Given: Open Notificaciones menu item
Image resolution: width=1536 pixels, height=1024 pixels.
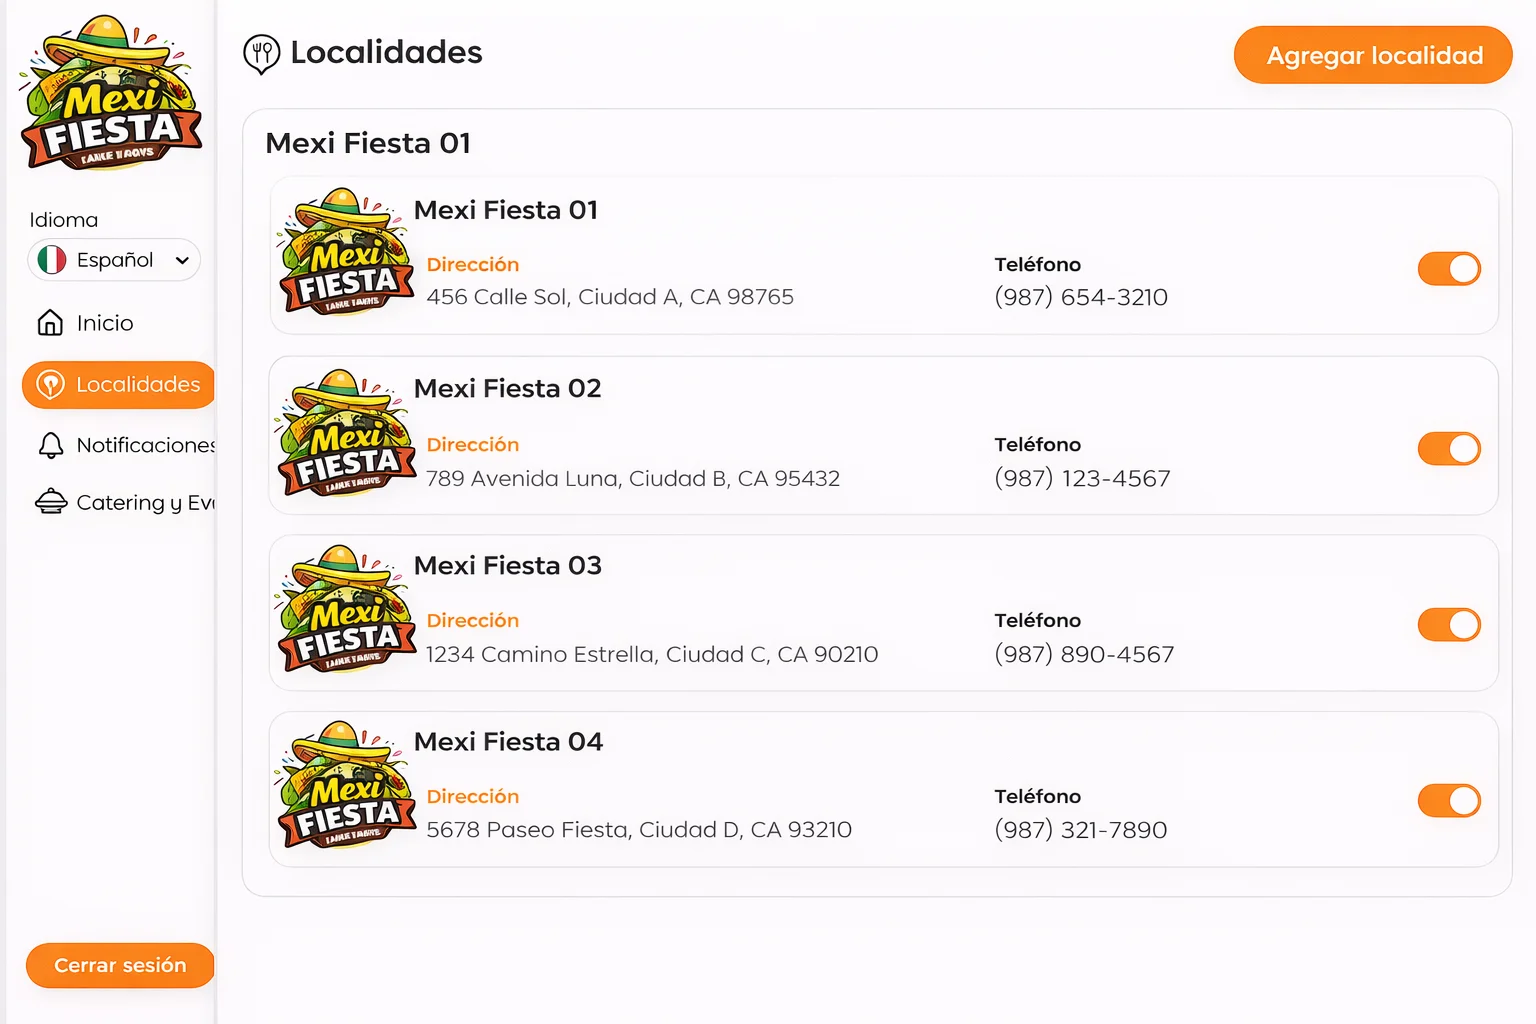Looking at the screenshot, I should (x=145, y=445).
